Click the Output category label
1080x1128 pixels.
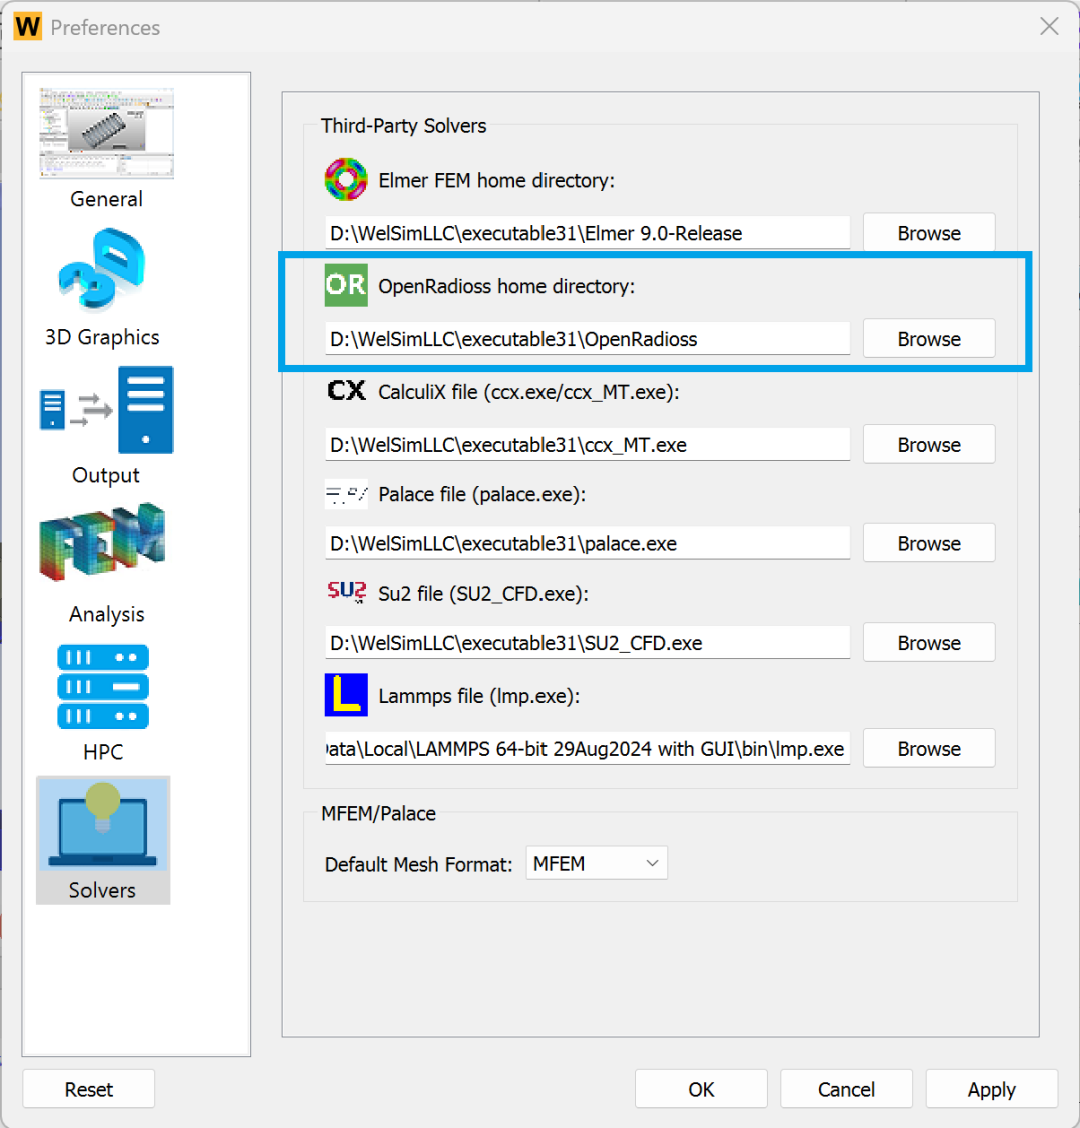[106, 475]
